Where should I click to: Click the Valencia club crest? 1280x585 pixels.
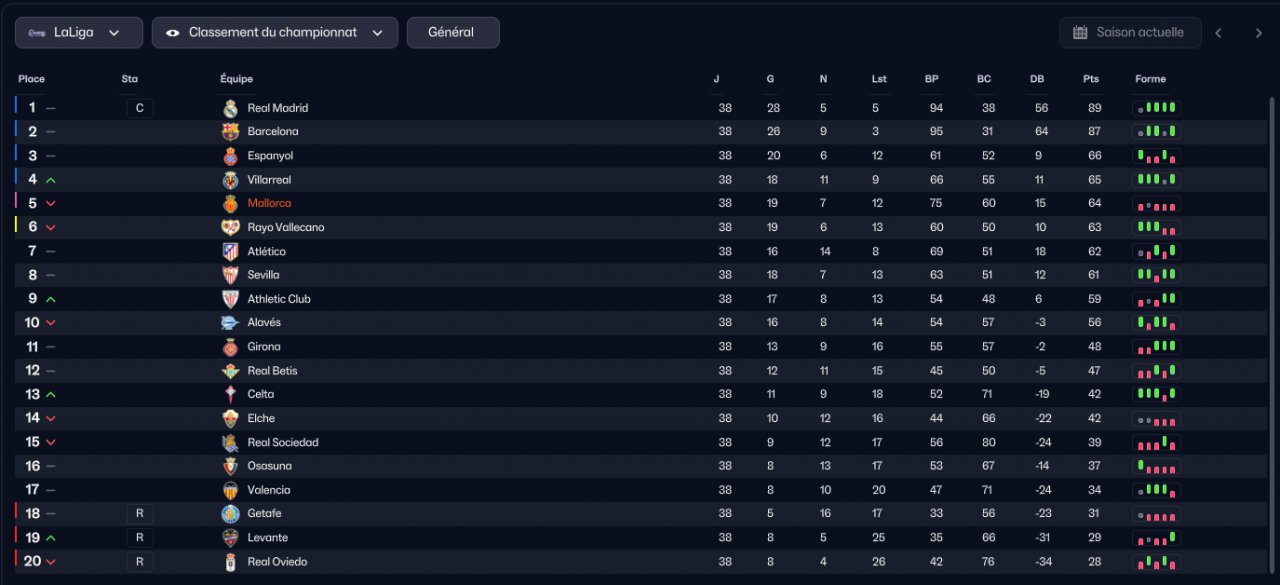pos(230,490)
